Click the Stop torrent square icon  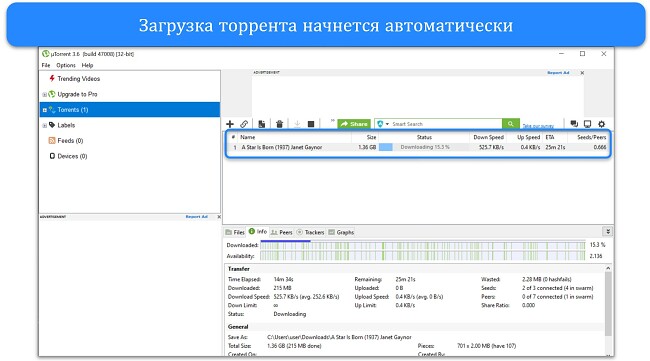click(x=311, y=124)
